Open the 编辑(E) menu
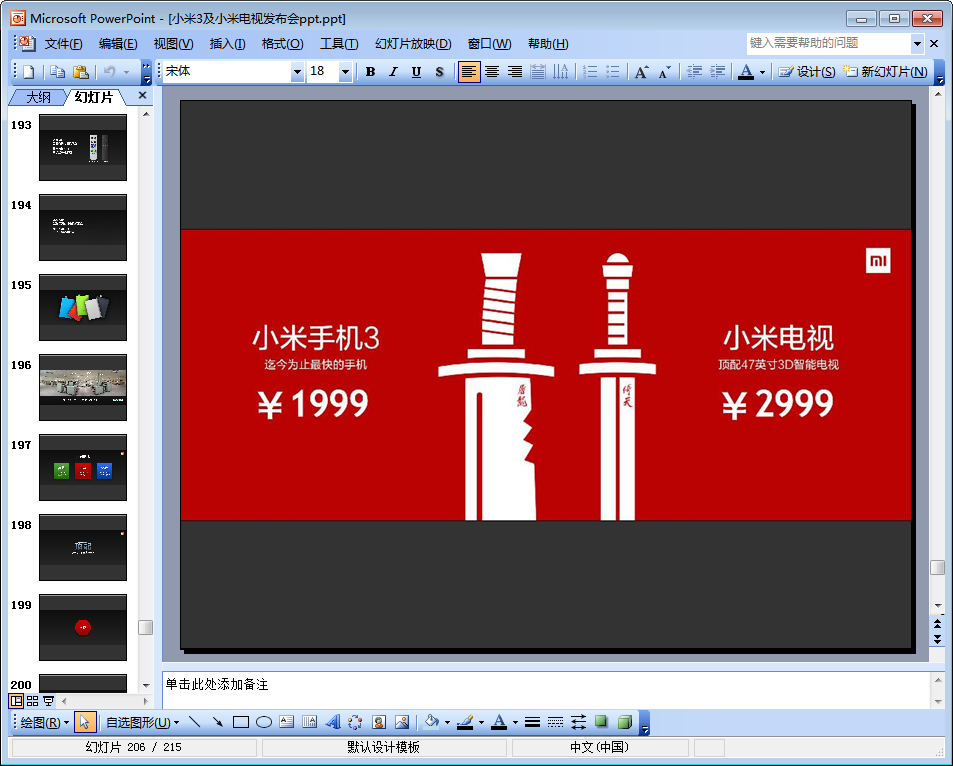This screenshot has width=953, height=766. [118, 44]
